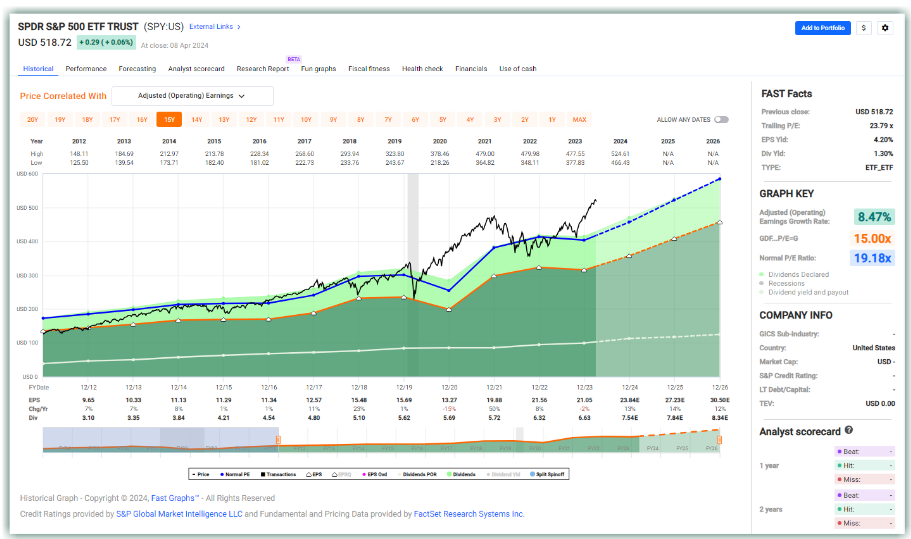Select the 10Y time range button

click(306, 120)
